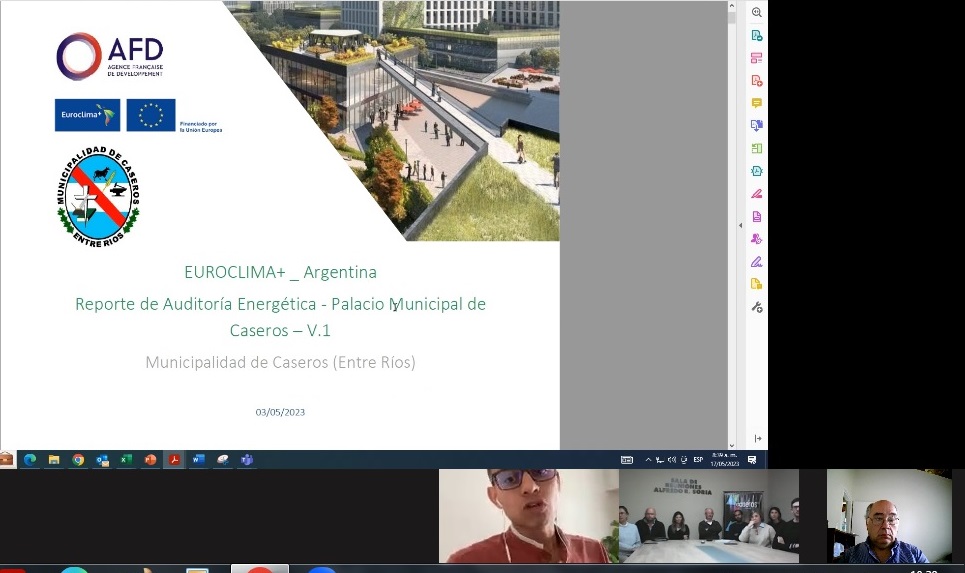This screenshot has height=573, width=965.
Task: Open Microsoft Teams from the taskbar
Action: 247,460
